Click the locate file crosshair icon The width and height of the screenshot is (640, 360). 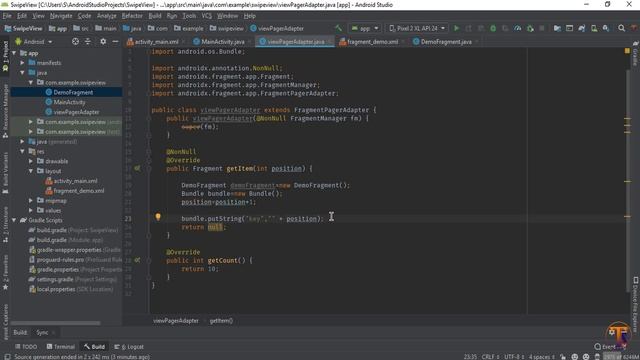76,42
